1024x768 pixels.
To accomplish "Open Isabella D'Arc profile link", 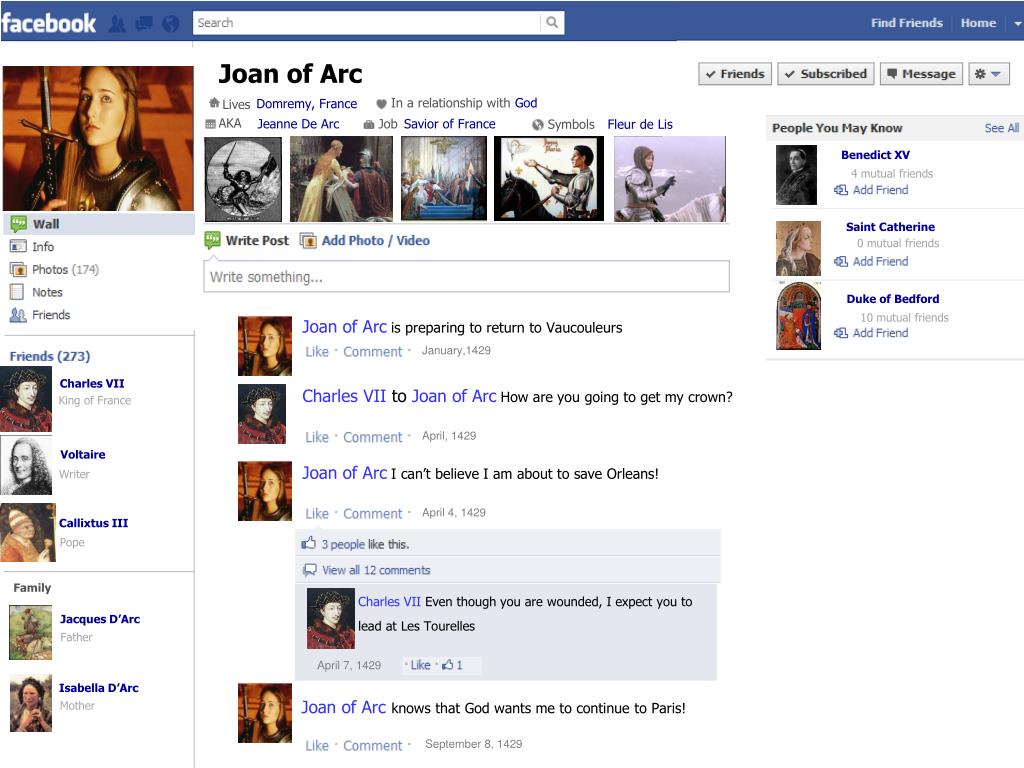I will click(99, 688).
